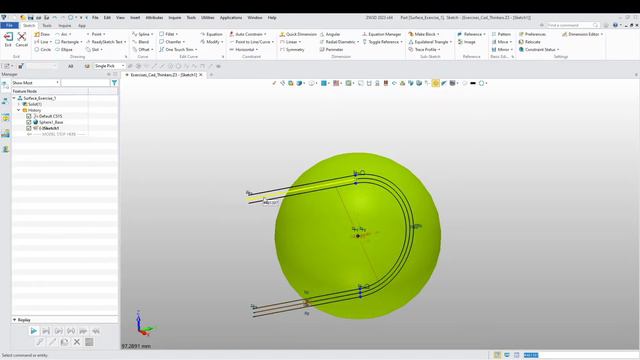
Task: Click the Equation curve tool
Action: (x=211, y=34)
